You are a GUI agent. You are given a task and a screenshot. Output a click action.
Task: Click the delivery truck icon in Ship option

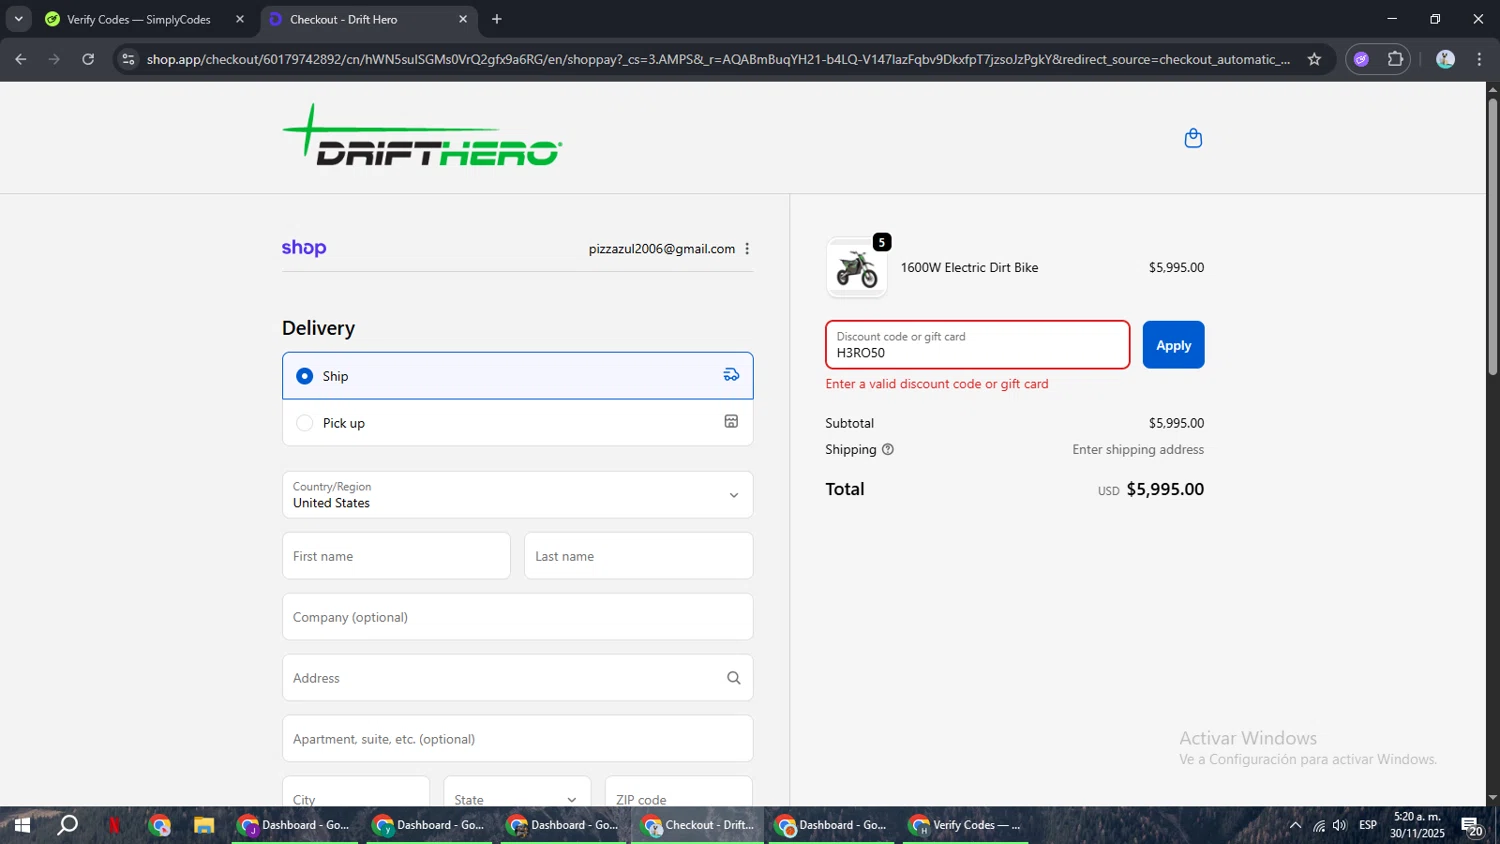[x=731, y=375]
